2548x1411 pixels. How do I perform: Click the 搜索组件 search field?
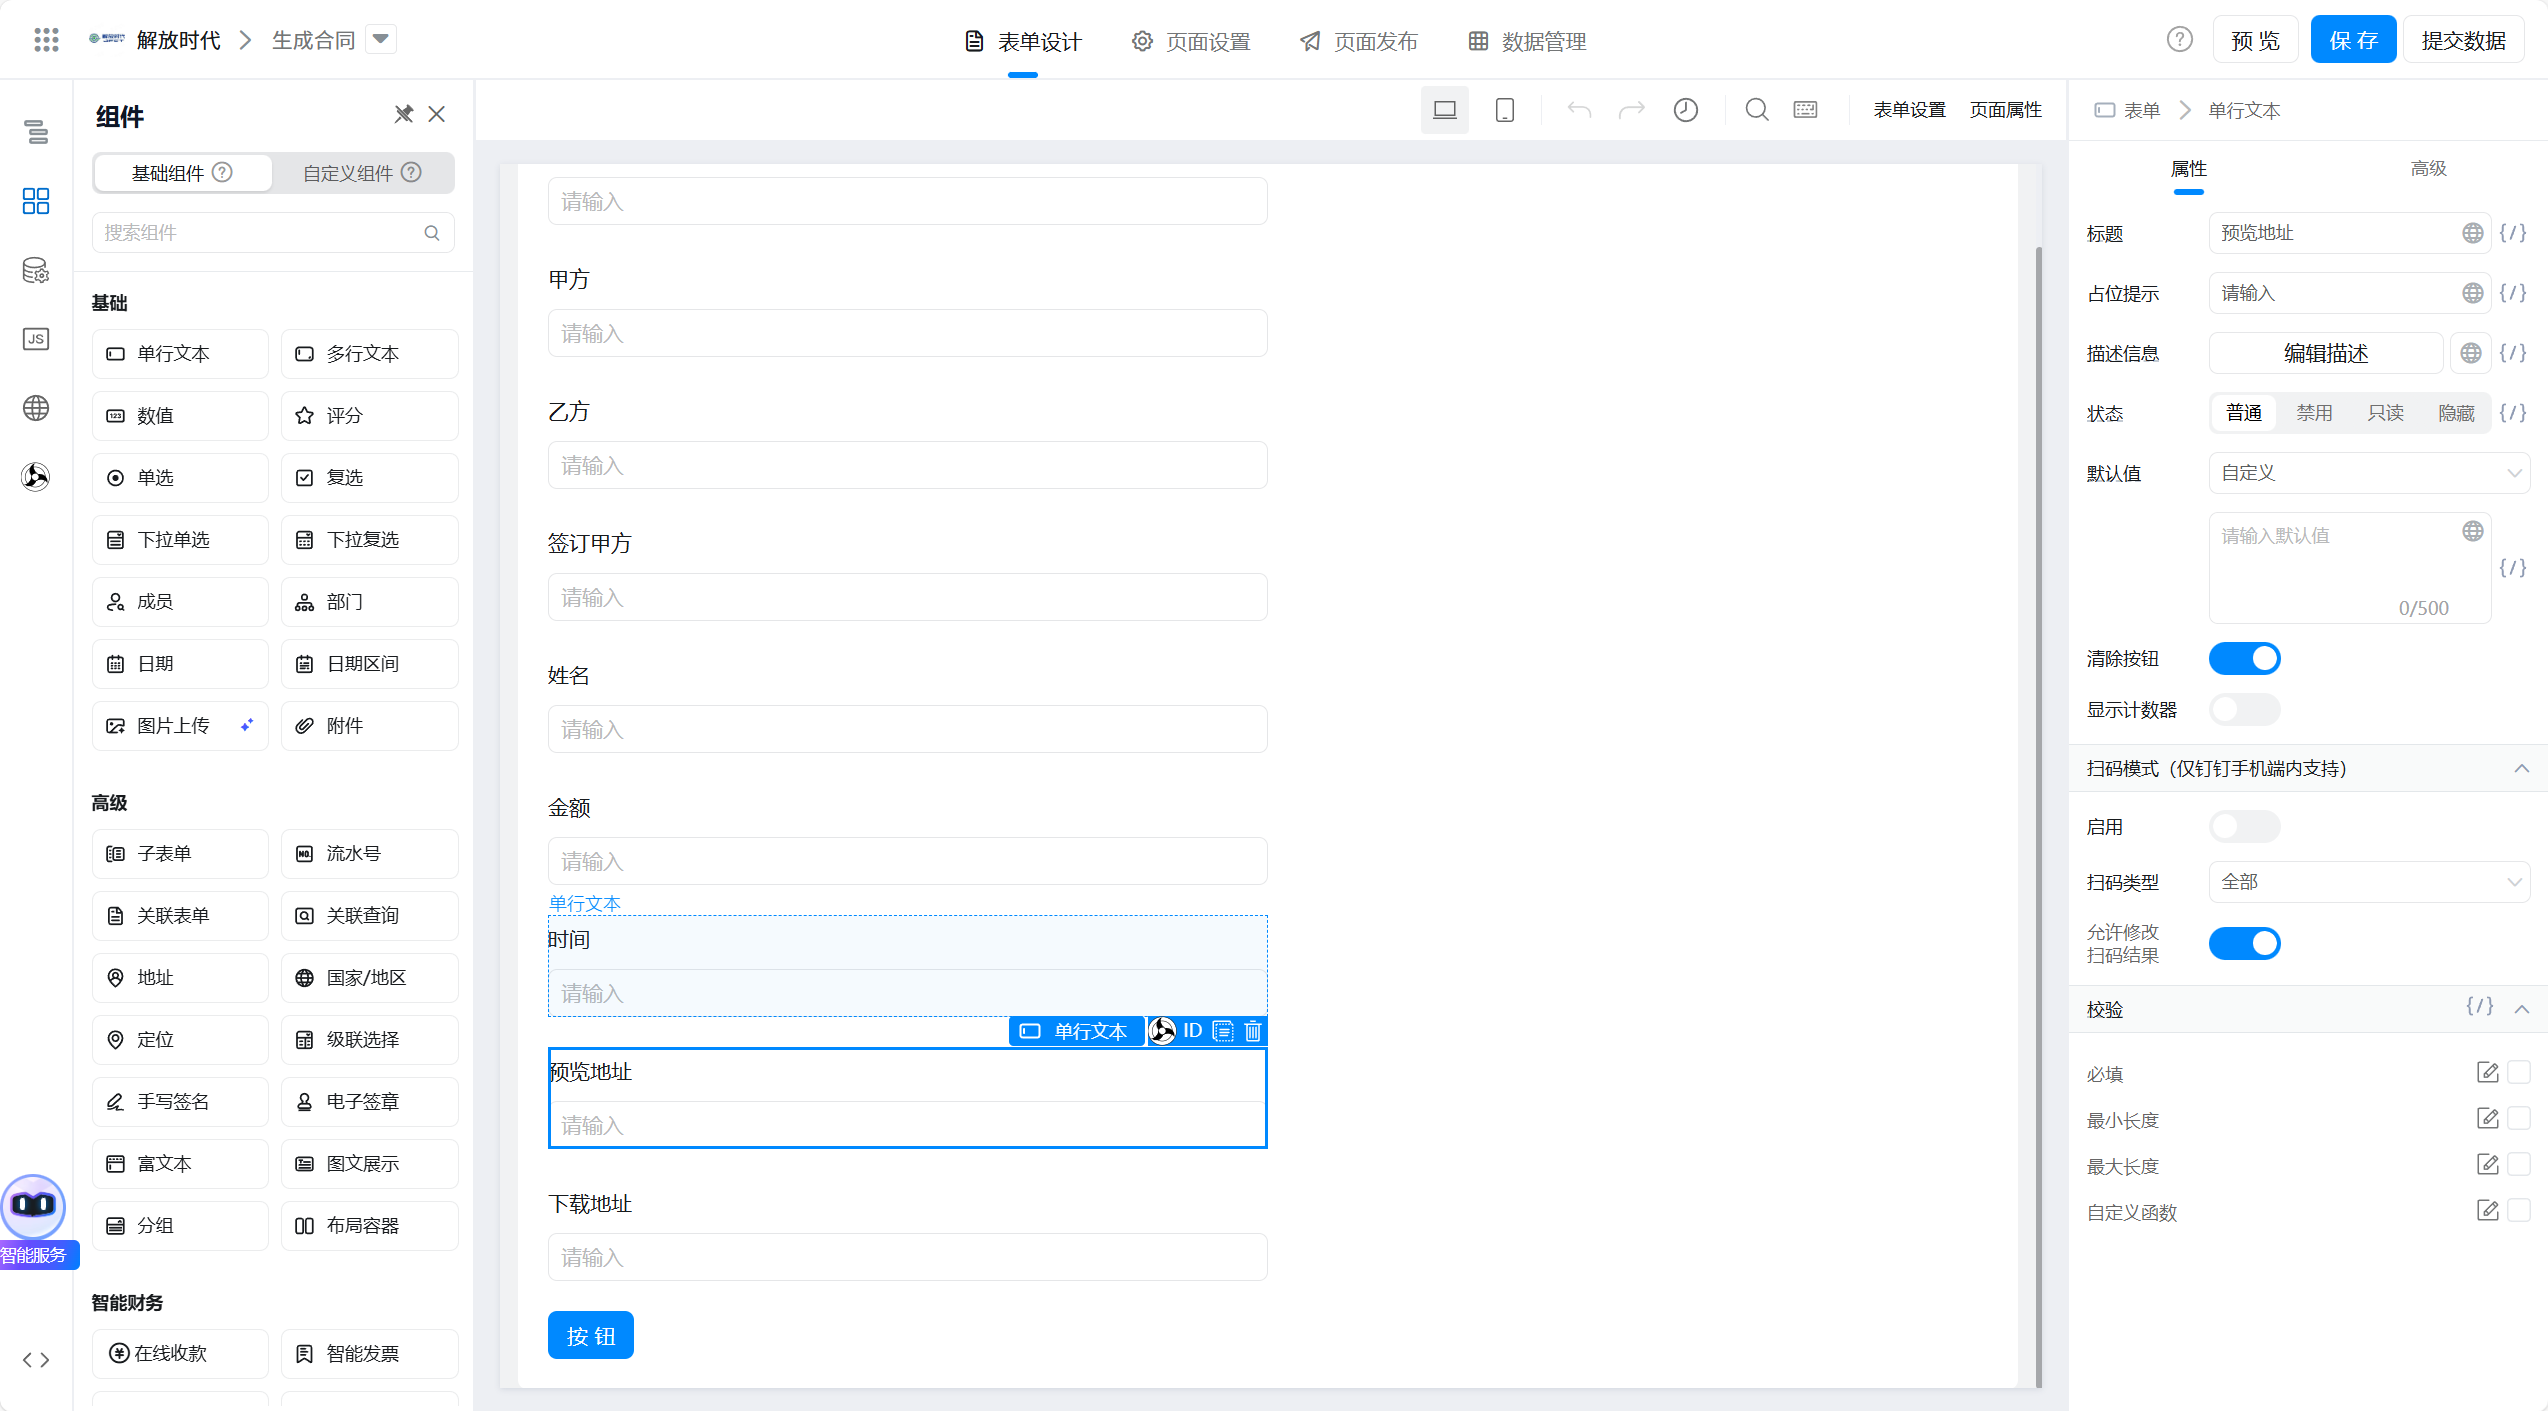(x=260, y=233)
